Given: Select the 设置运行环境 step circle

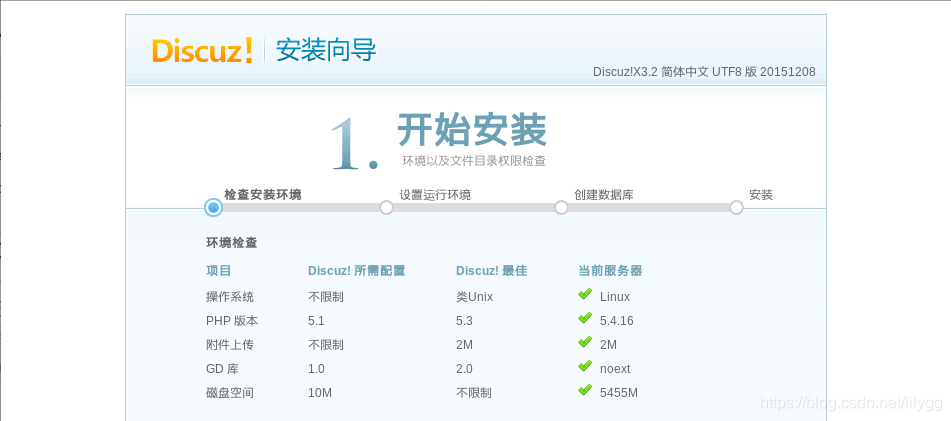Looking at the screenshot, I should tap(386, 207).
